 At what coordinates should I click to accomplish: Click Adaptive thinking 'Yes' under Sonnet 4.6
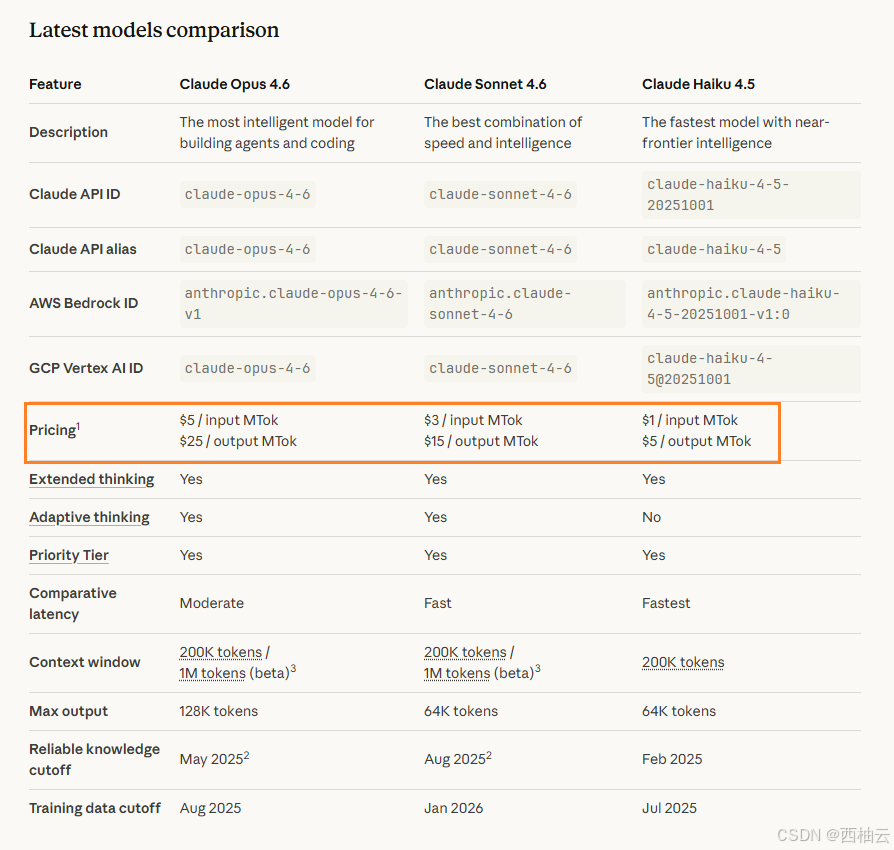pos(436,518)
